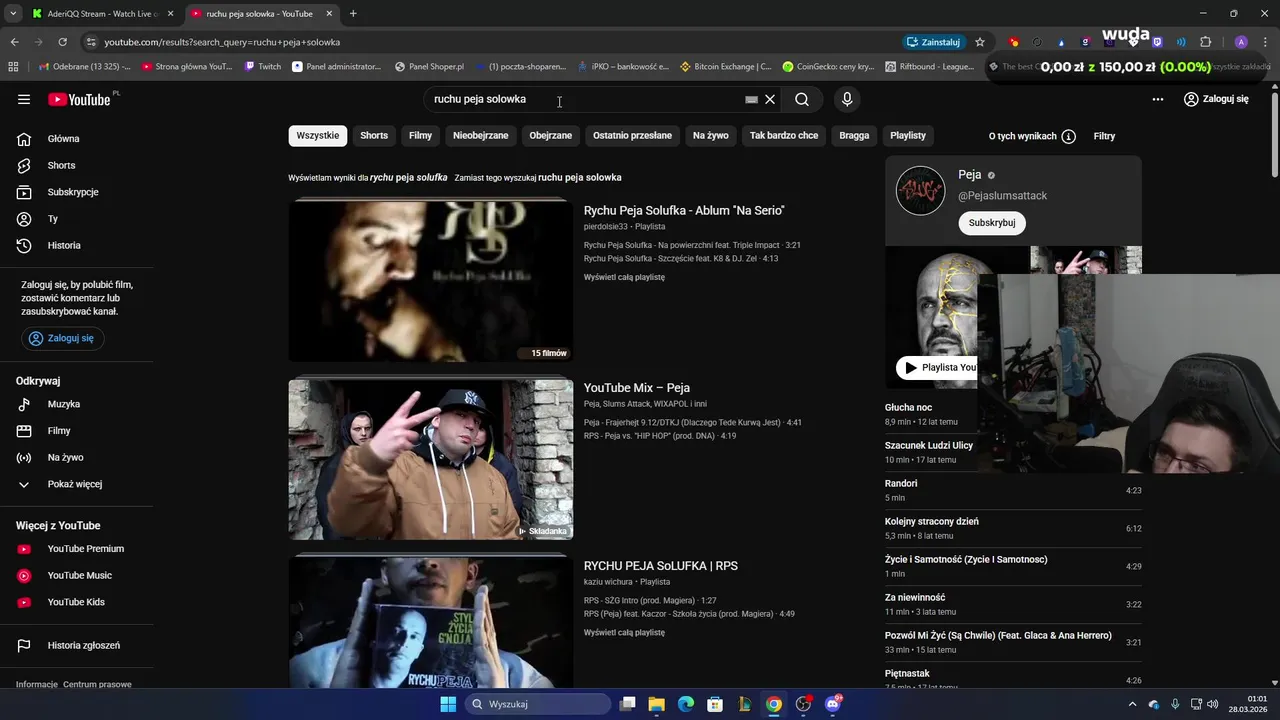Open Składanka mix thumbnail

coord(431,459)
